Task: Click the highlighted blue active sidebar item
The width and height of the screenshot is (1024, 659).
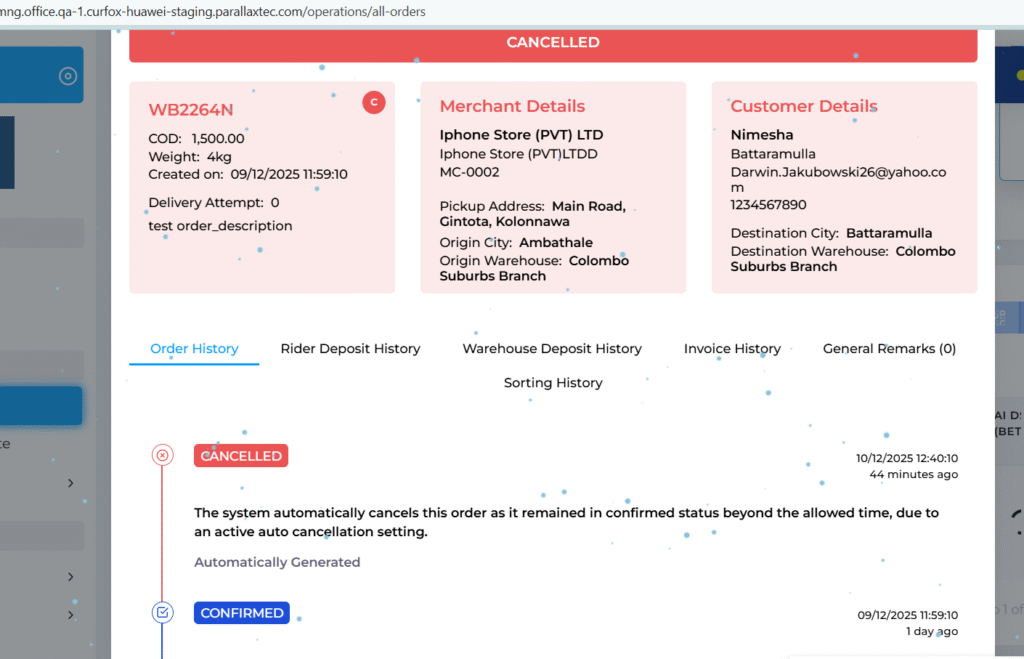Action: point(40,406)
